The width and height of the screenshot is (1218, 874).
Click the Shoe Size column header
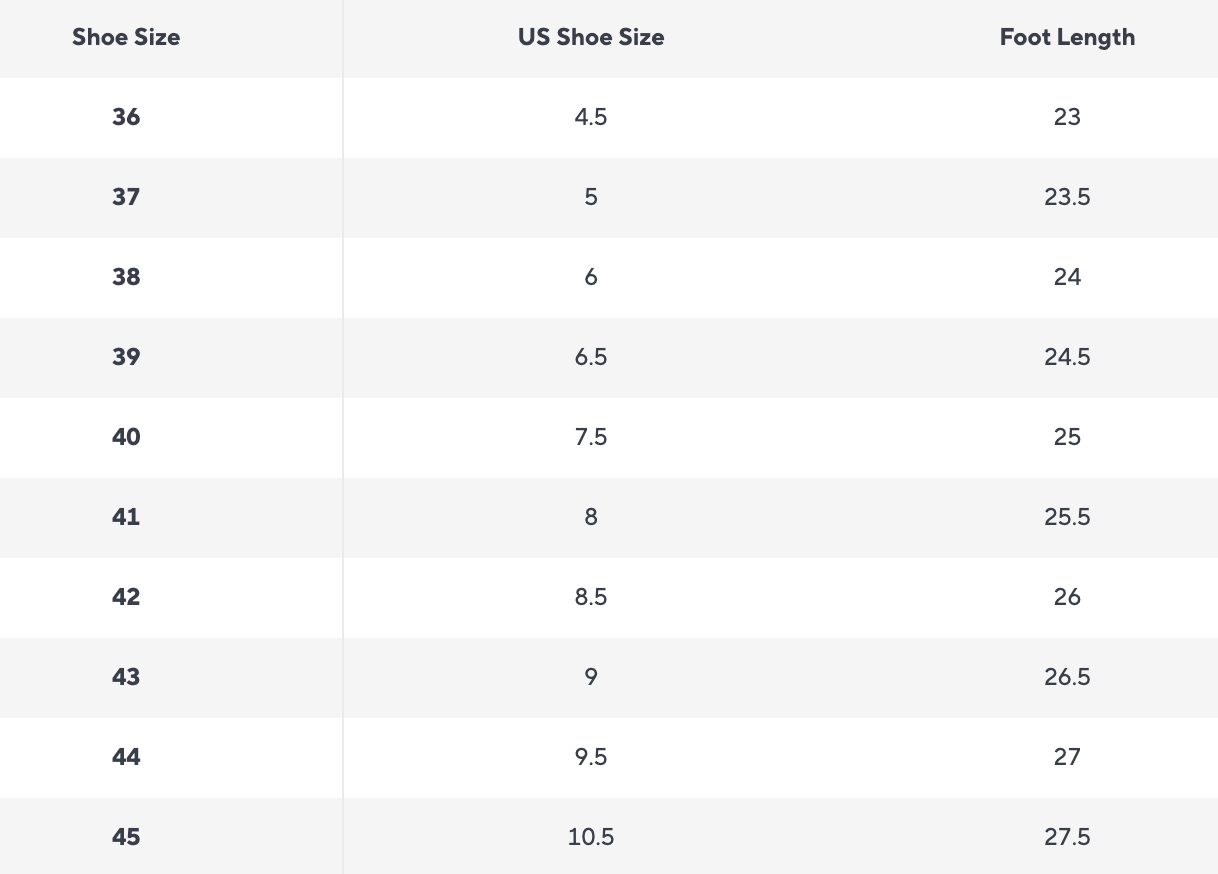click(126, 38)
